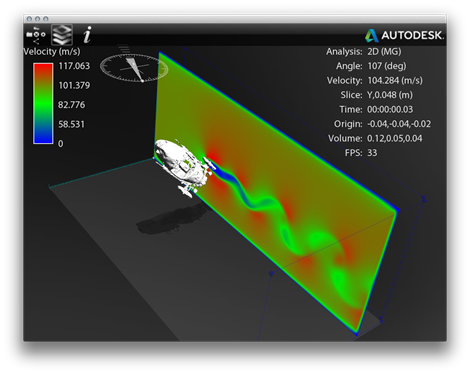Click the Analysis value '2D (MG)'
The width and height of the screenshot is (470, 374).
tap(384, 52)
